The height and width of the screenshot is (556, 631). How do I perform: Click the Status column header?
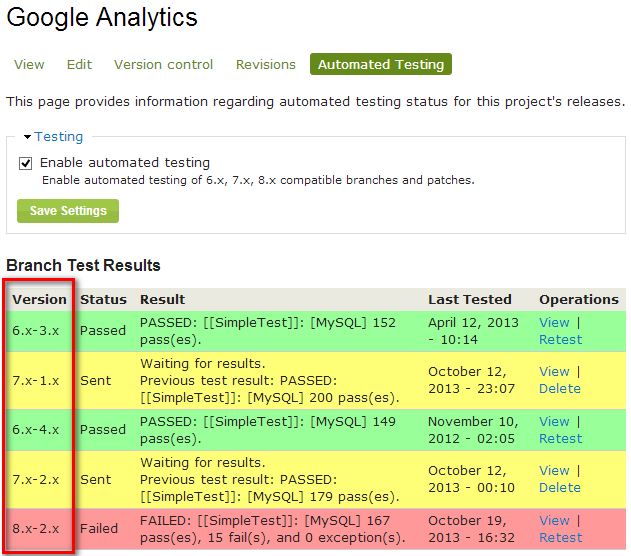pos(103,299)
